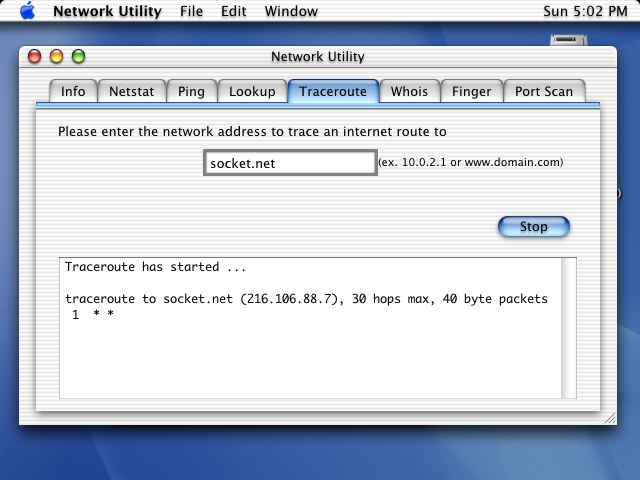Screen dimensions: 640x480
Task: Click "Traceroute has started ..." output line
Action: (156, 267)
